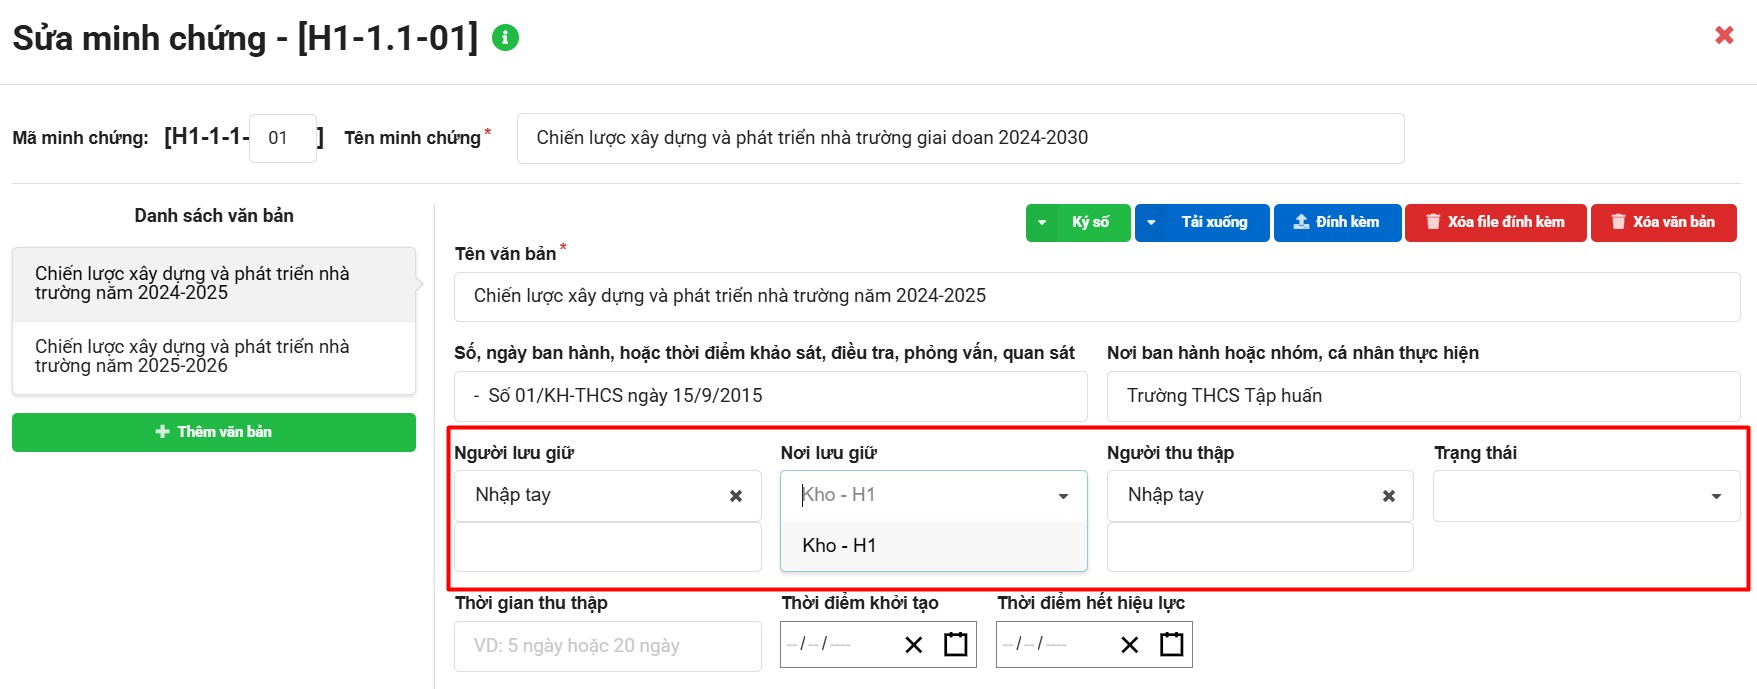Viewport: 1757px width, 689px height.
Task: Close the Sửa minh chứng dialog
Action: 1724,36
